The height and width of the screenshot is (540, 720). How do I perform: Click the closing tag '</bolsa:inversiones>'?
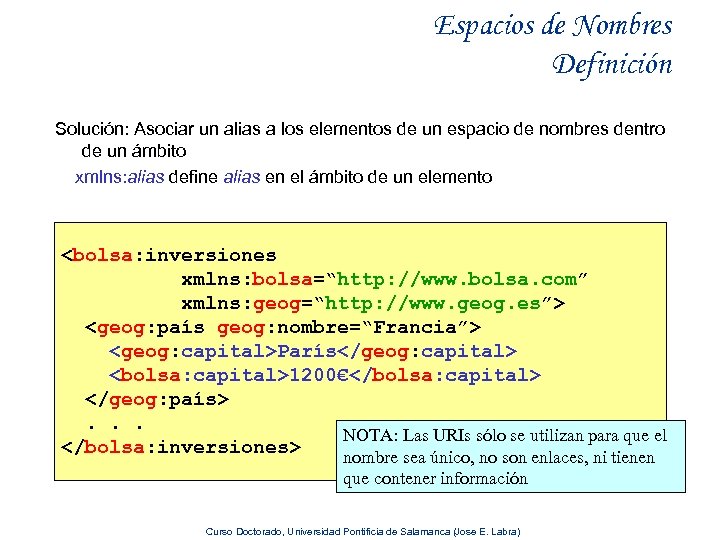click(181, 447)
